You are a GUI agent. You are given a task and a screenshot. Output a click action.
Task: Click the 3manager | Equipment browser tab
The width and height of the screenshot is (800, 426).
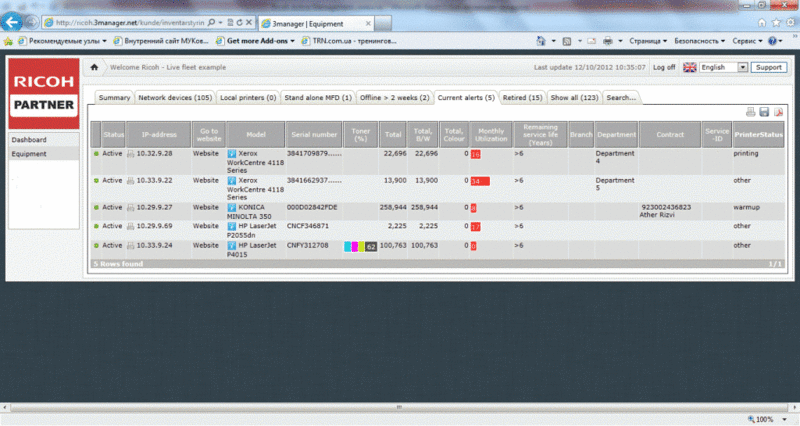(316, 23)
